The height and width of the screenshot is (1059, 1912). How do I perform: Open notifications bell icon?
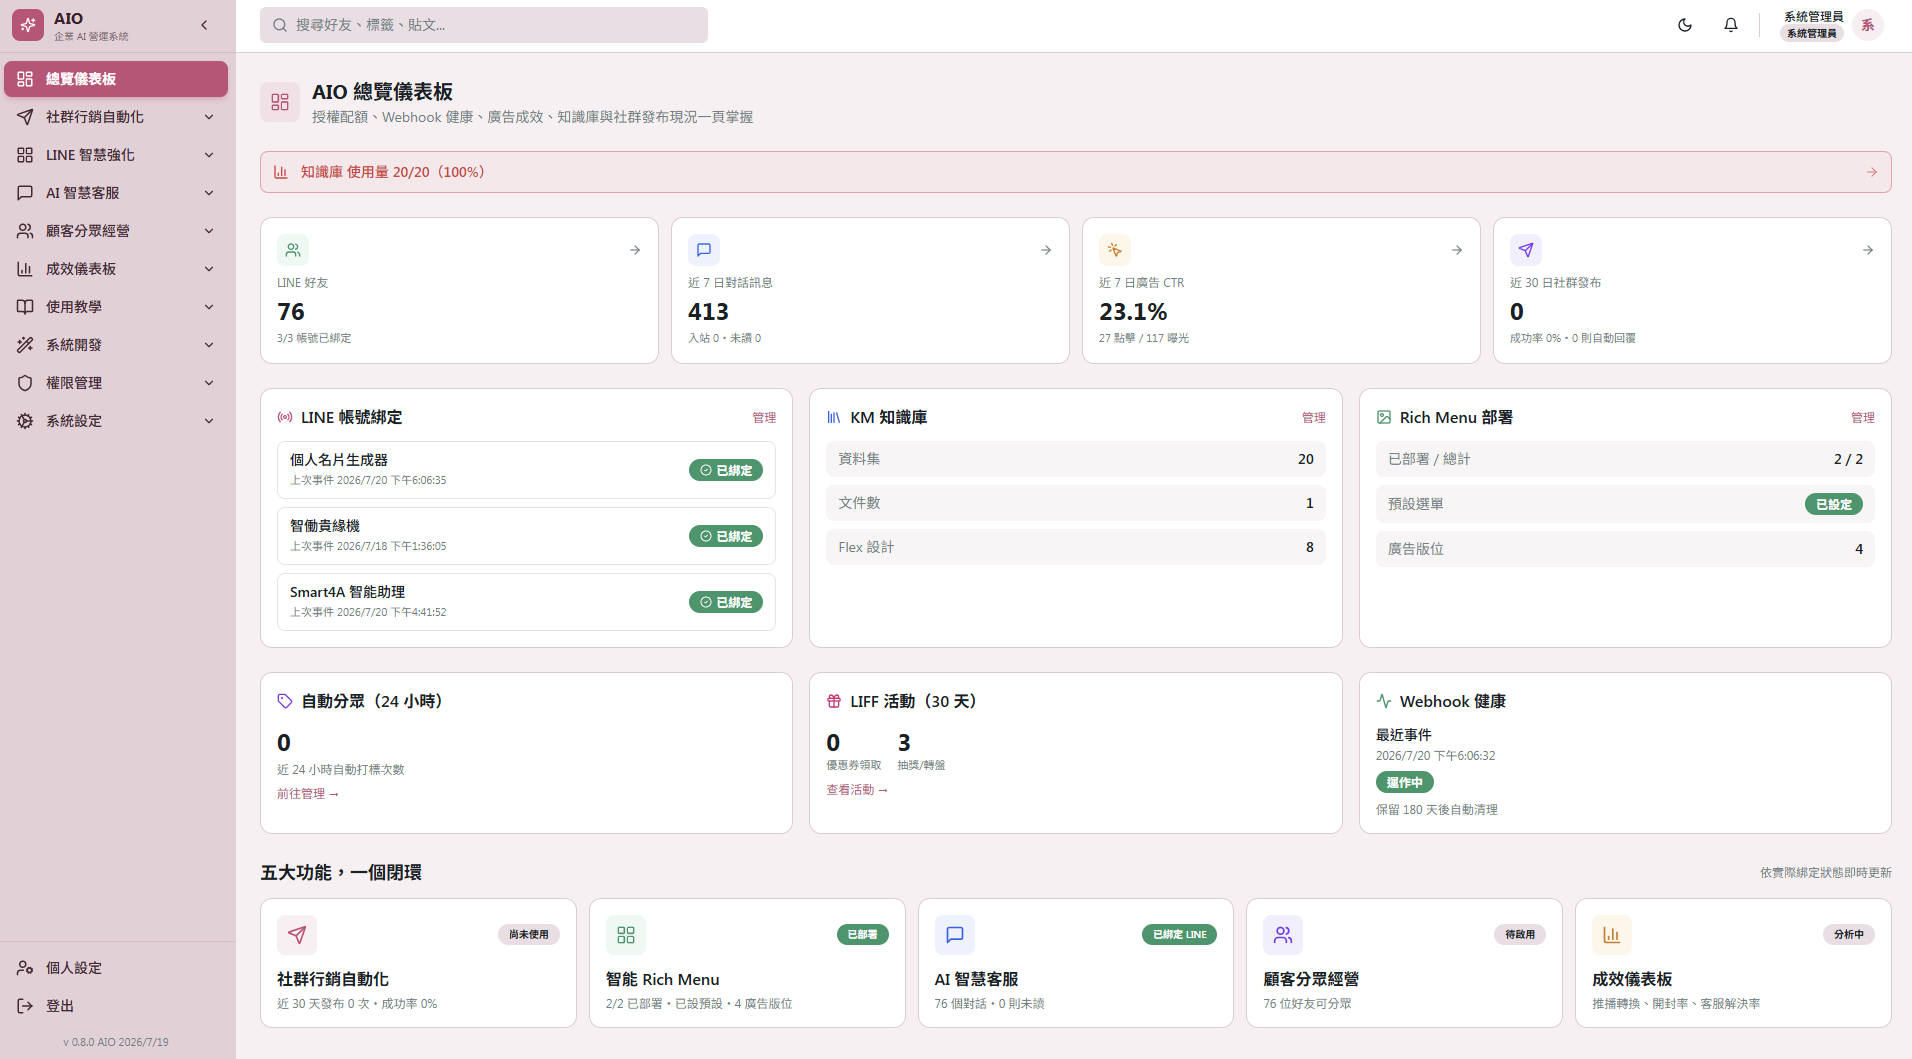point(1731,25)
